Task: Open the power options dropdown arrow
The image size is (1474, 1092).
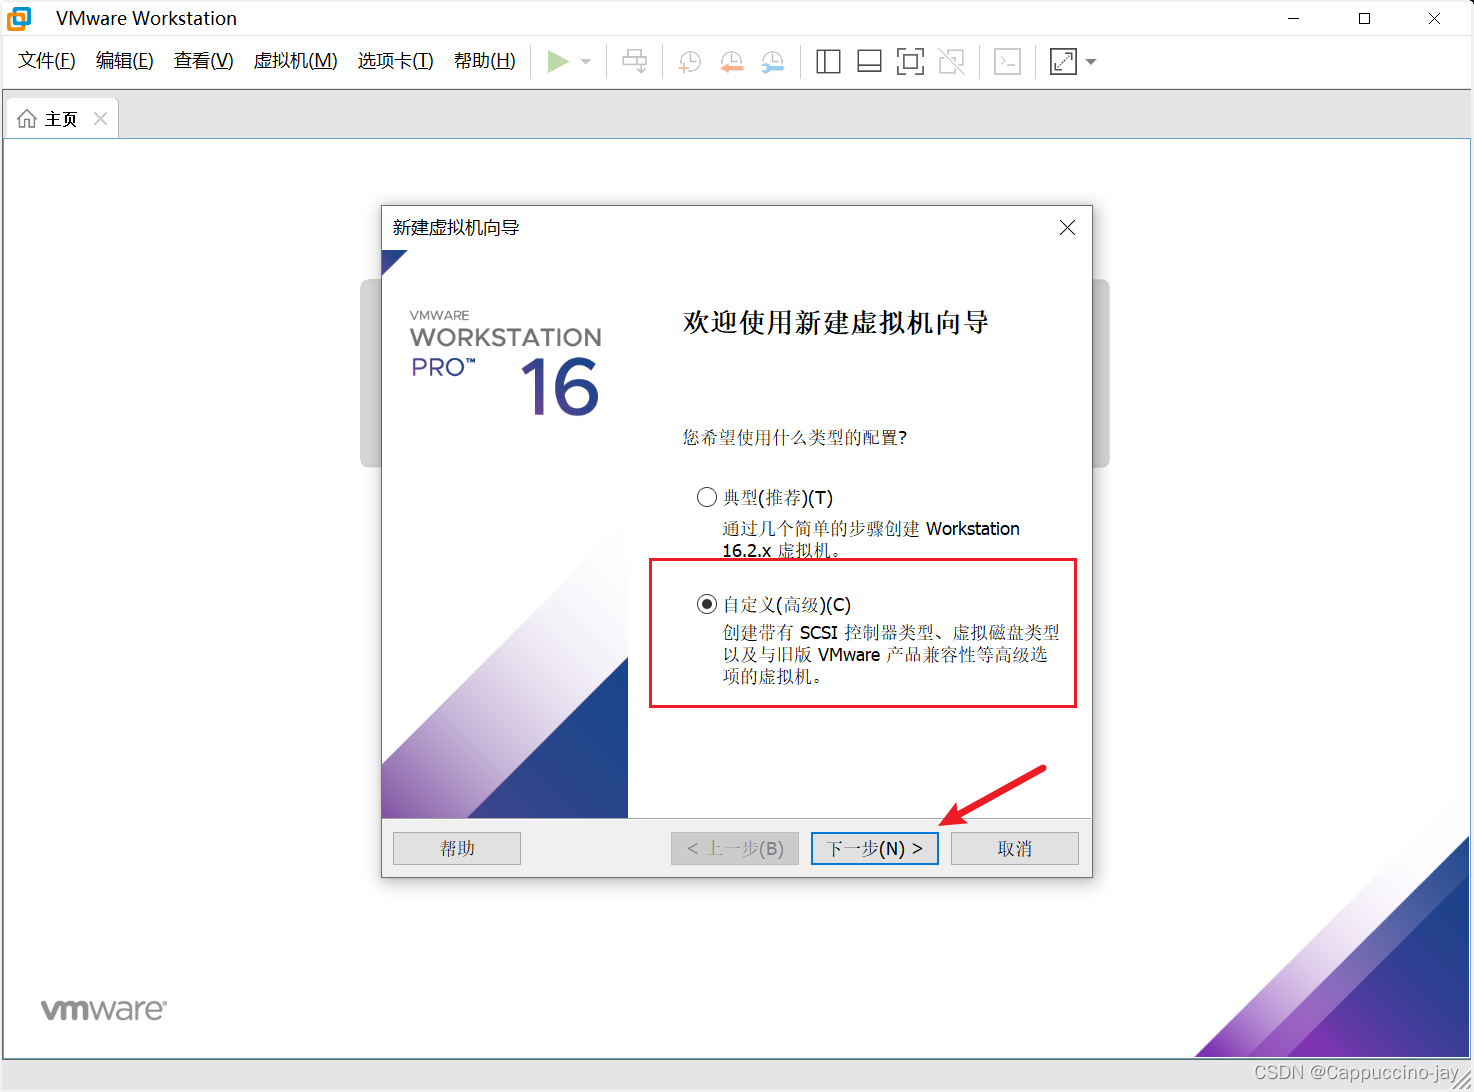Action: pyautogui.click(x=586, y=62)
